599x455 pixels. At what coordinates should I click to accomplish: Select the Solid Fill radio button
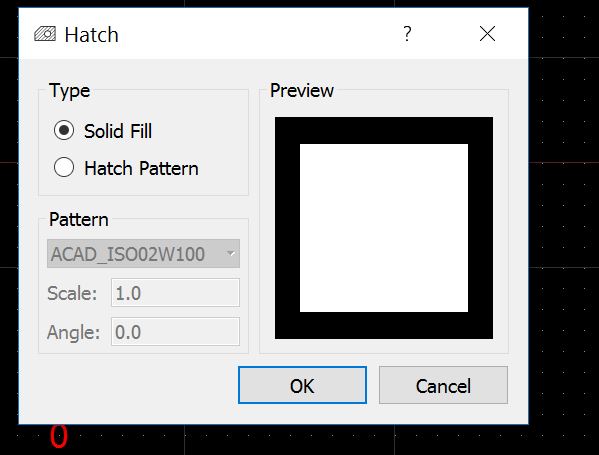pos(64,130)
